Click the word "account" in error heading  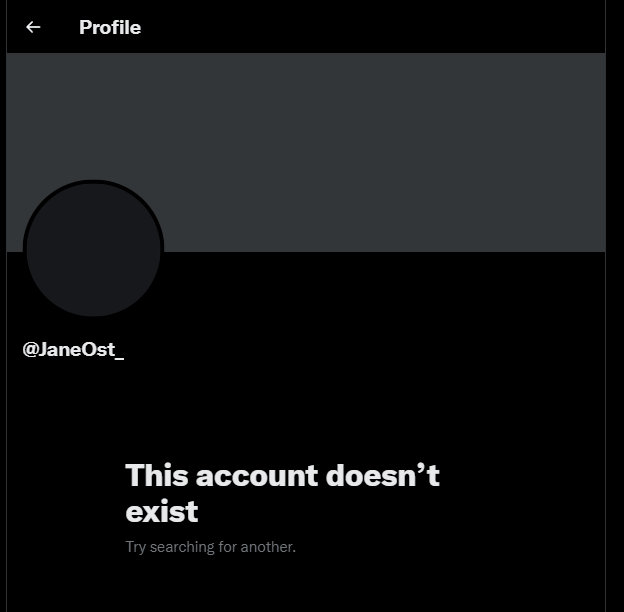[257, 476]
